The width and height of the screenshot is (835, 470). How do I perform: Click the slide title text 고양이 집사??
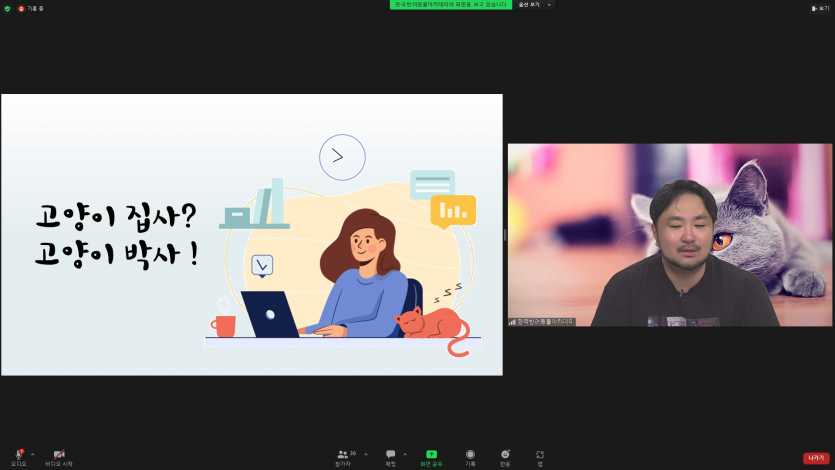(x=116, y=217)
